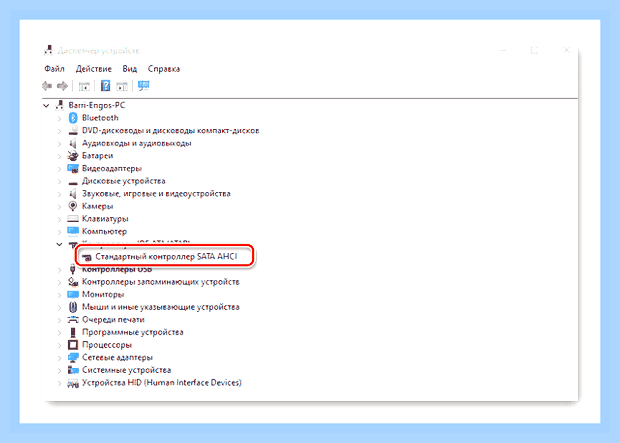This screenshot has width=620, height=443.
Task: Click the Forward arrow toolbar icon
Action: coord(62,86)
